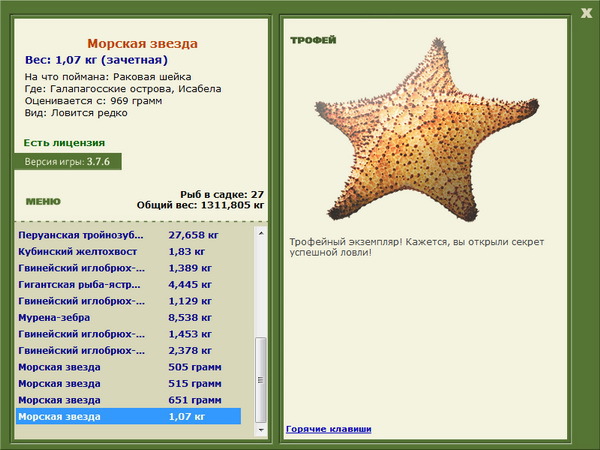600x450 pixels.
Task: Click the green Есть лицензия text
Action: [64, 143]
